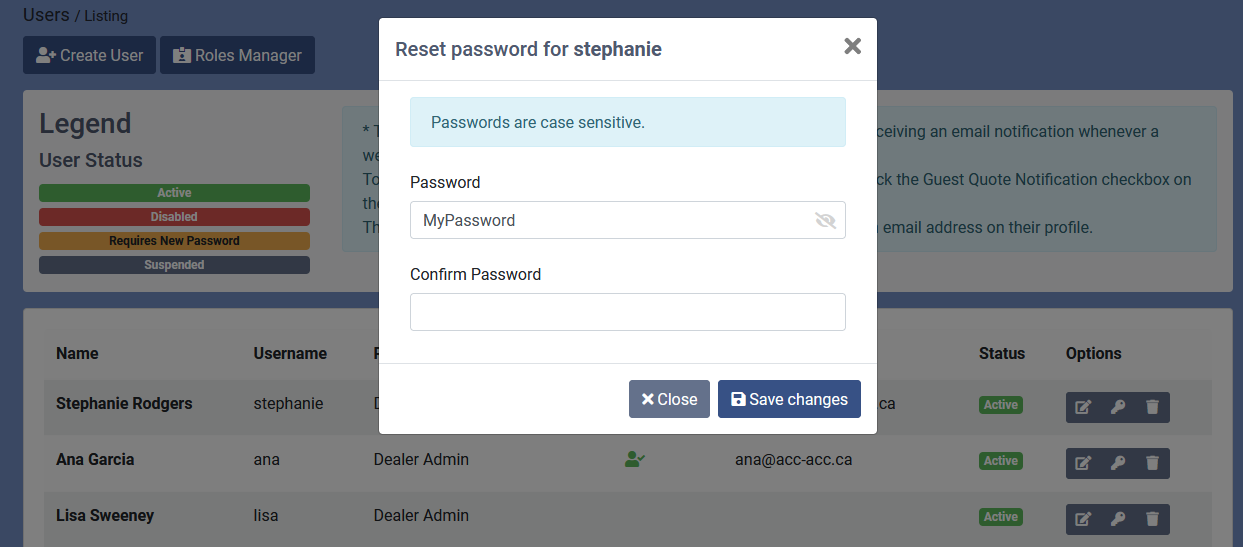Edit Ana Garcia user record icon
The image size is (1243, 547).
click(1083, 463)
